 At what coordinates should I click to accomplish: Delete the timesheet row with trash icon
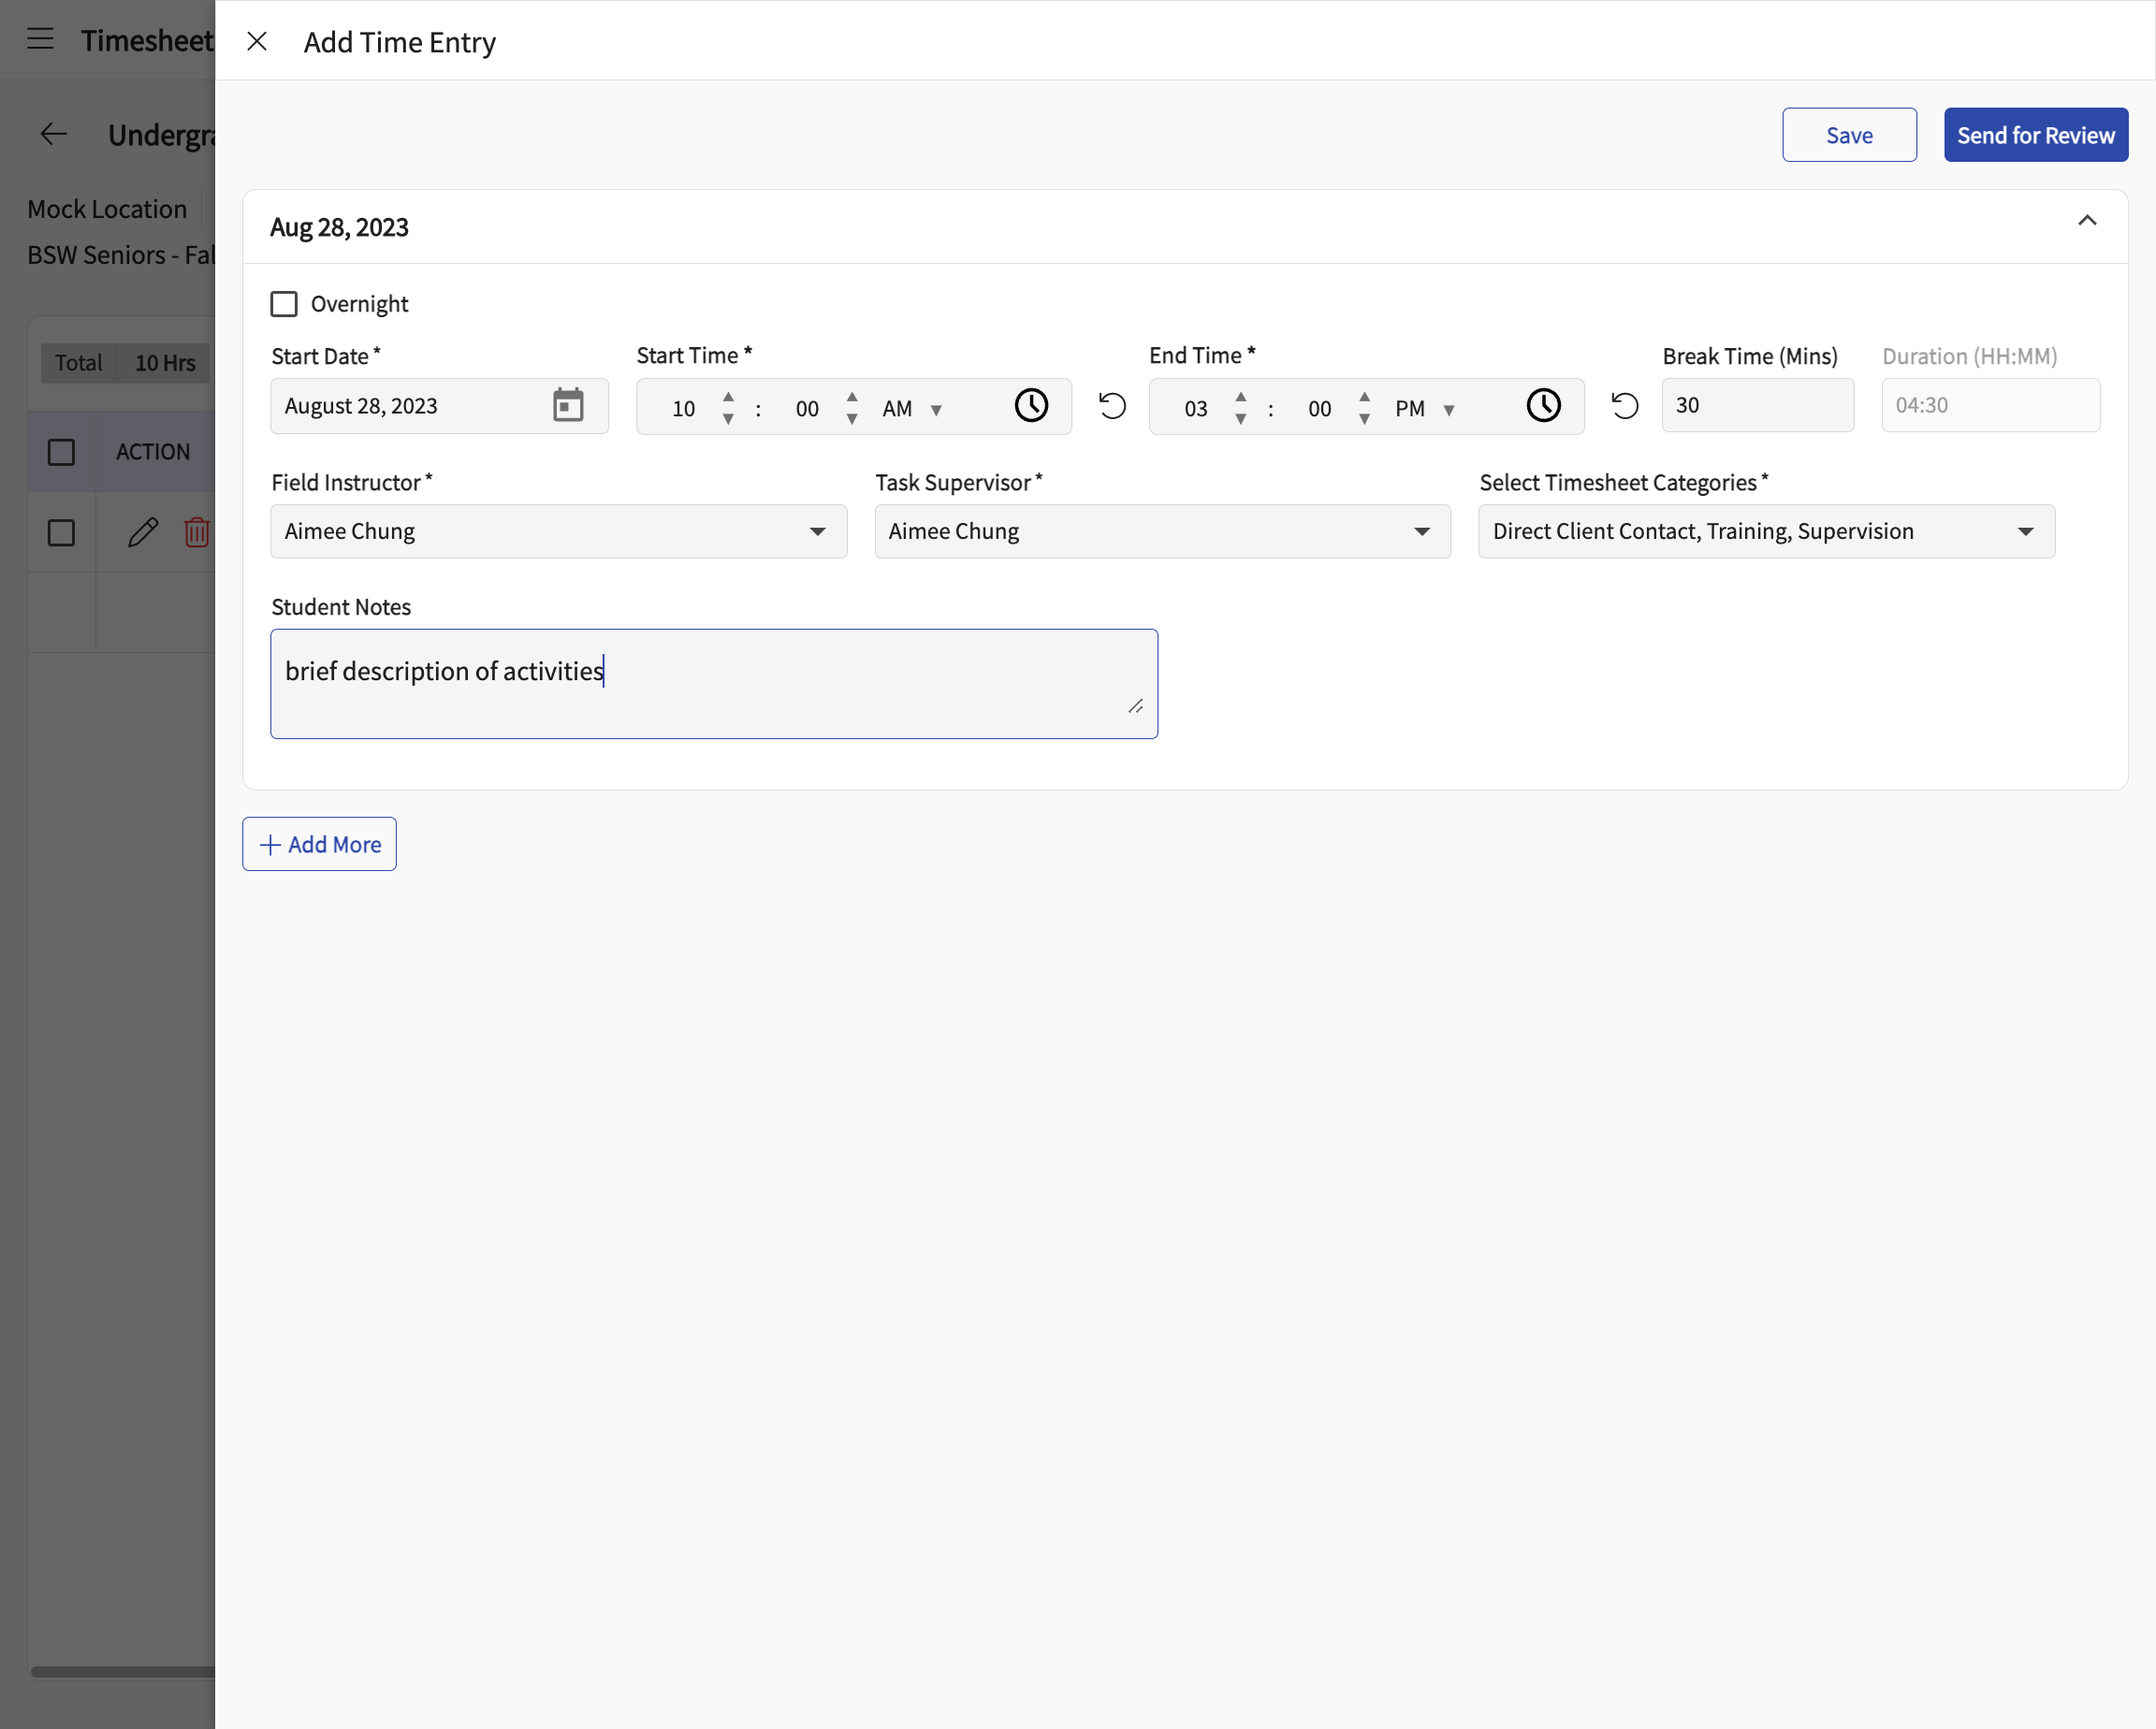[197, 532]
